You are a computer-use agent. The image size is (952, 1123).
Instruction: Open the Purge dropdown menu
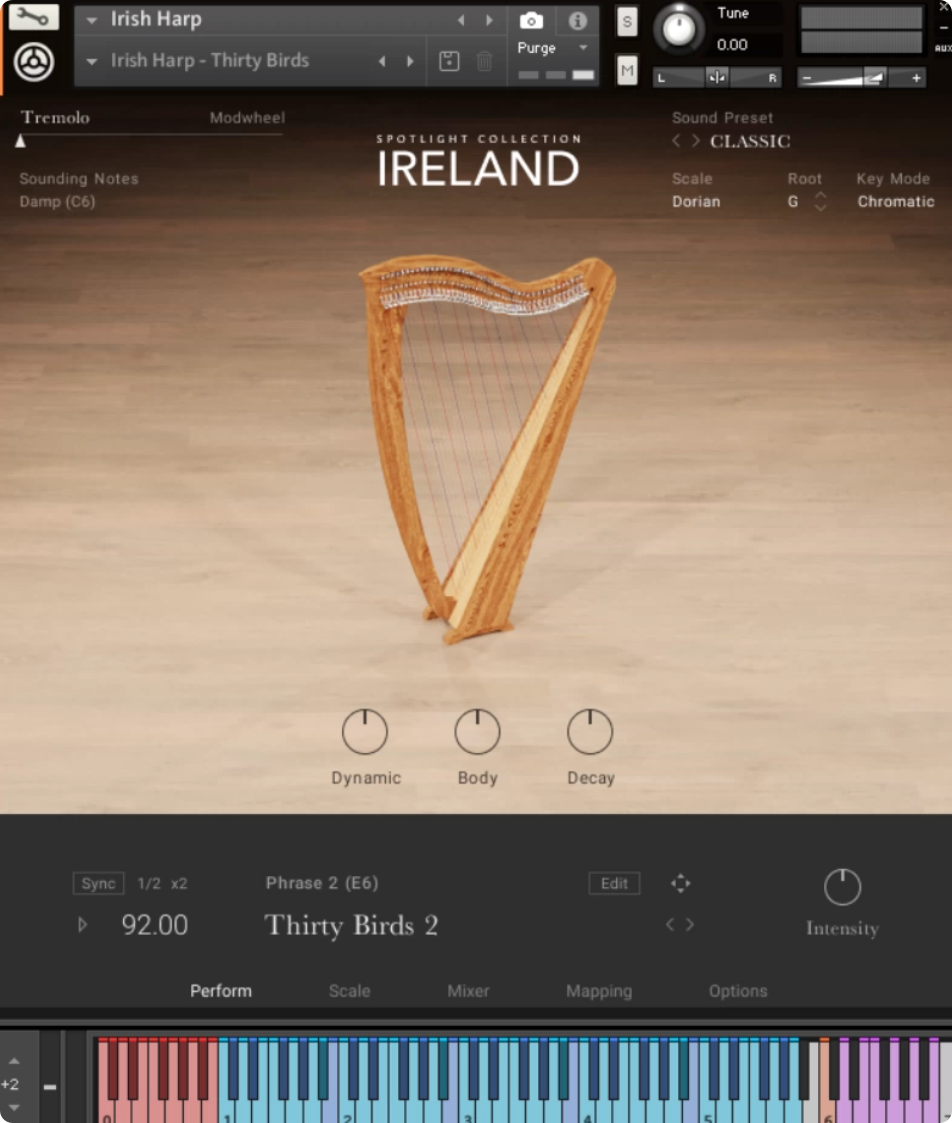(x=583, y=48)
